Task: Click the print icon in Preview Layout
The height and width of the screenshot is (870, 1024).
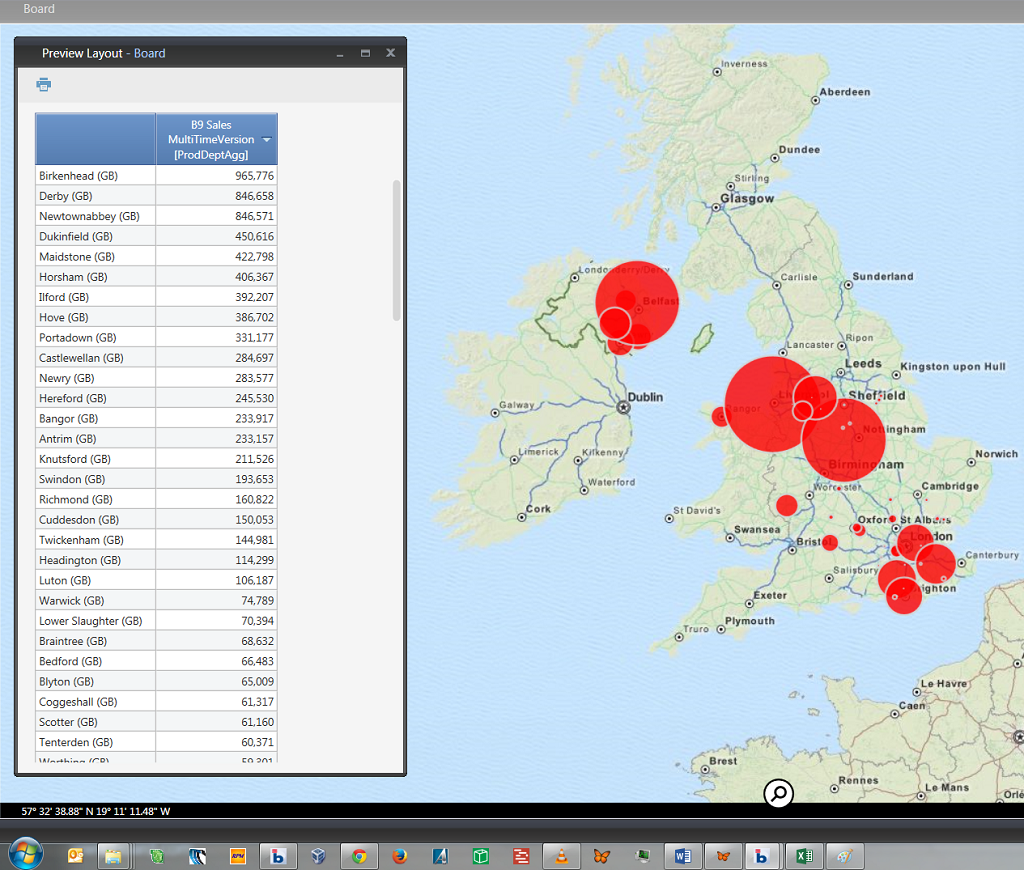Action: pyautogui.click(x=43, y=85)
